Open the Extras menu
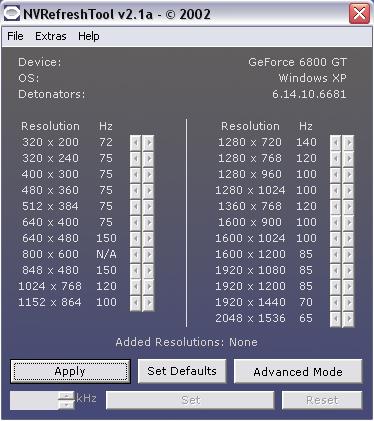The width and height of the screenshot is (374, 421). [x=51, y=36]
